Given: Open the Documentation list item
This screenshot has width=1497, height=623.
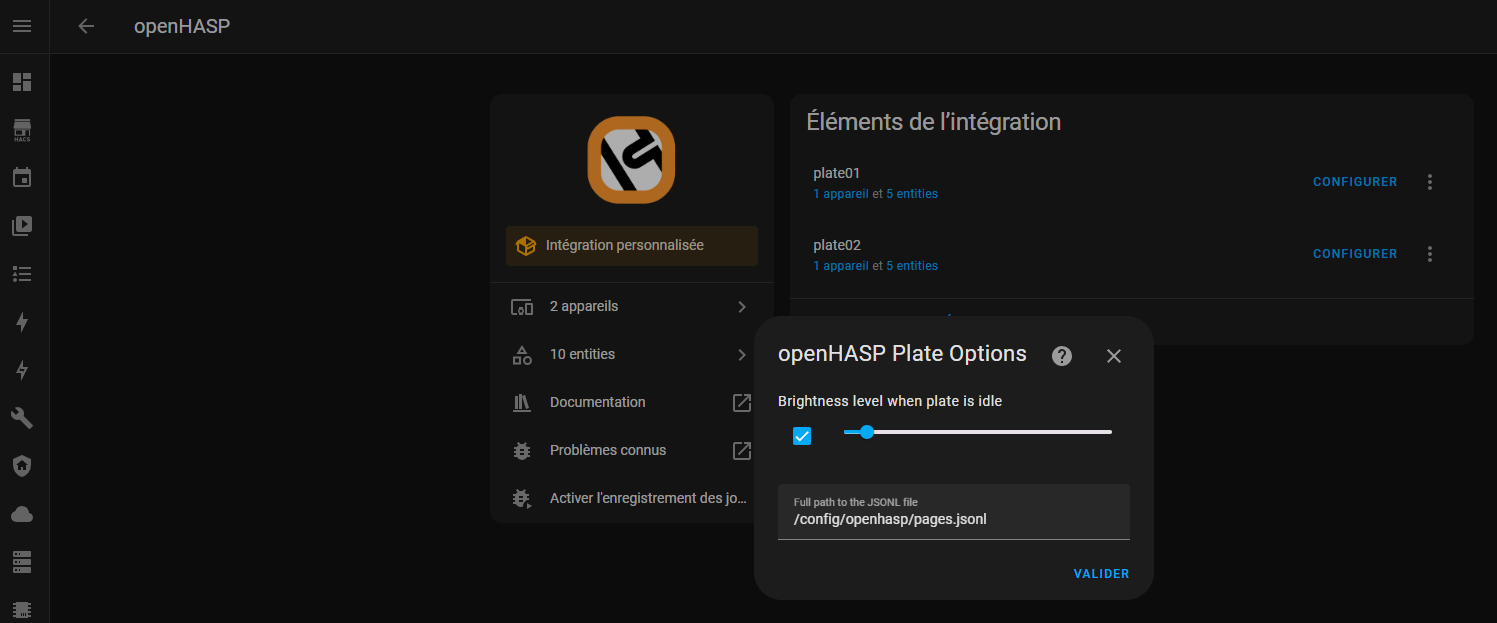Looking at the screenshot, I should [632, 403].
